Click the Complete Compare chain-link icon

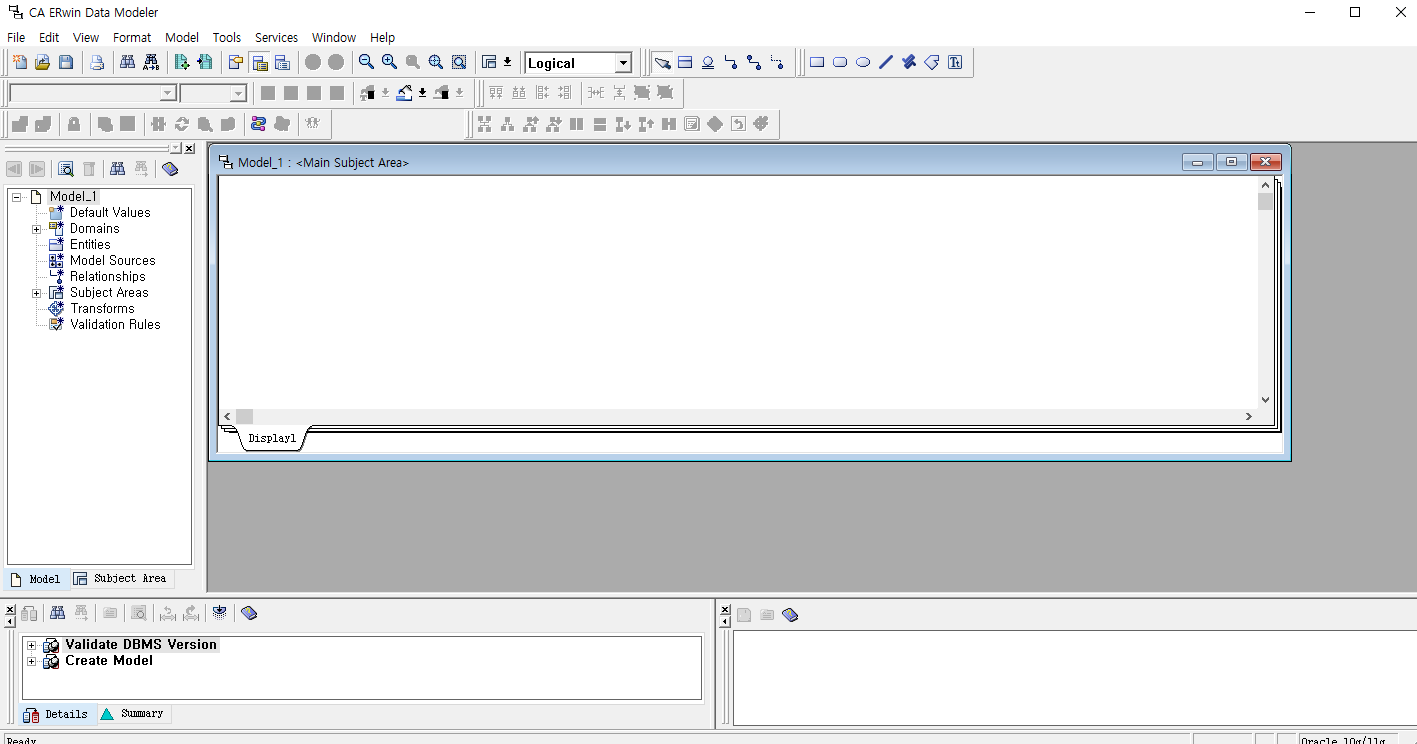pyautogui.click(x=259, y=124)
